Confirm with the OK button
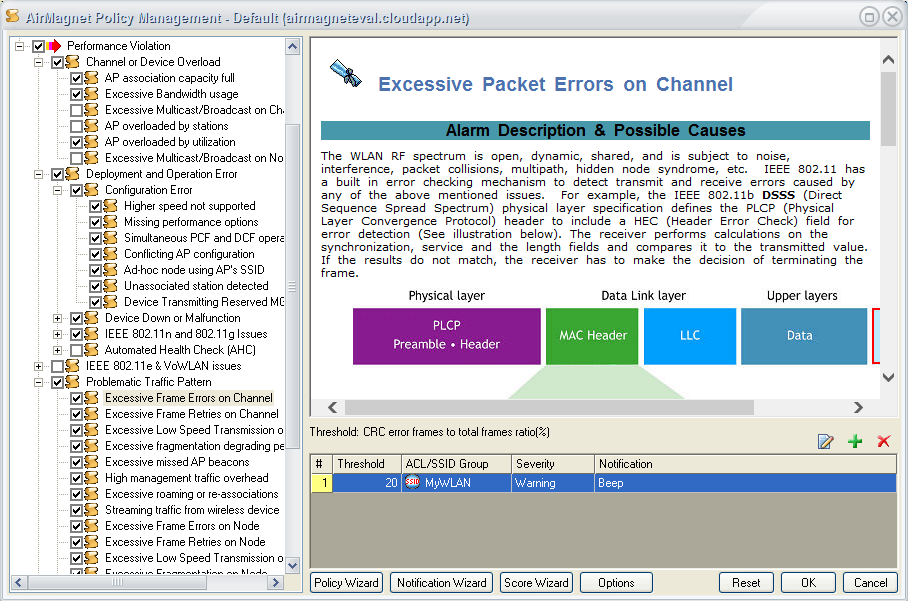 click(x=808, y=582)
